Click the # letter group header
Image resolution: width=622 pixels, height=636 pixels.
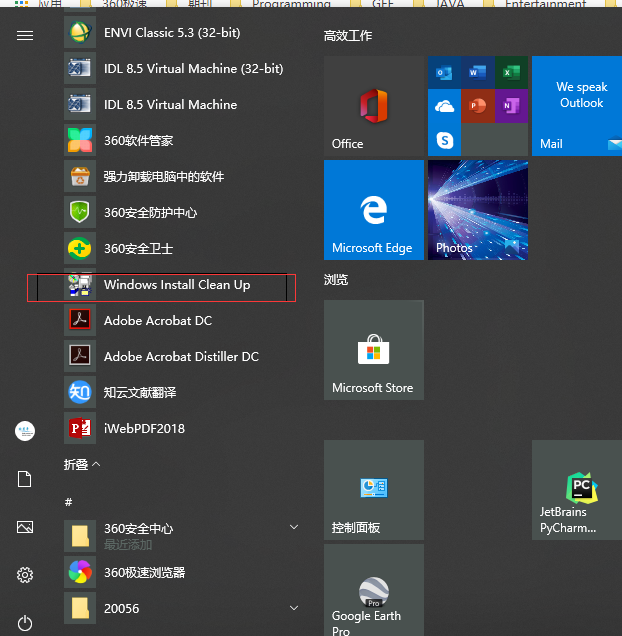(69, 502)
